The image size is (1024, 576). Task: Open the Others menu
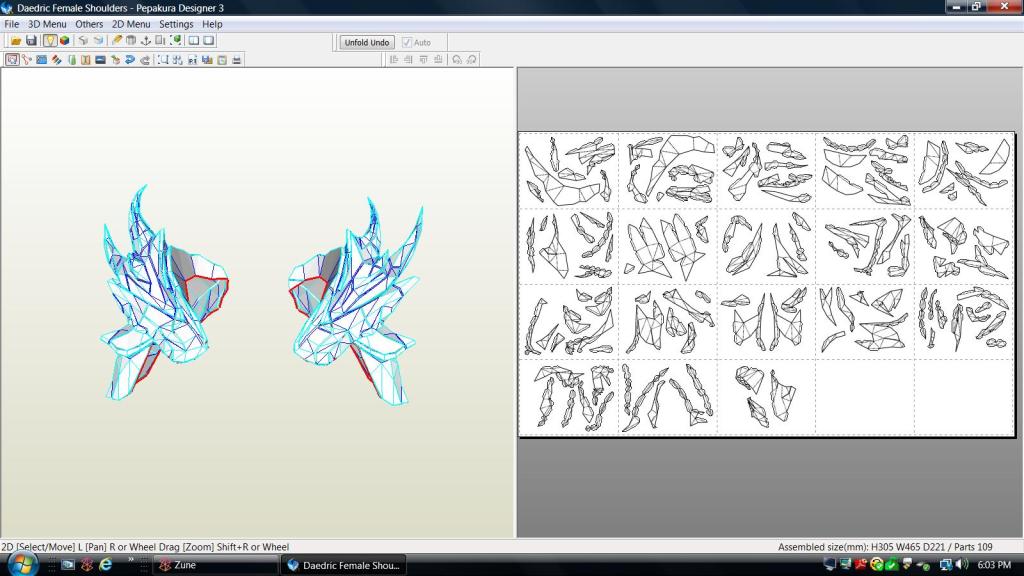(x=89, y=24)
